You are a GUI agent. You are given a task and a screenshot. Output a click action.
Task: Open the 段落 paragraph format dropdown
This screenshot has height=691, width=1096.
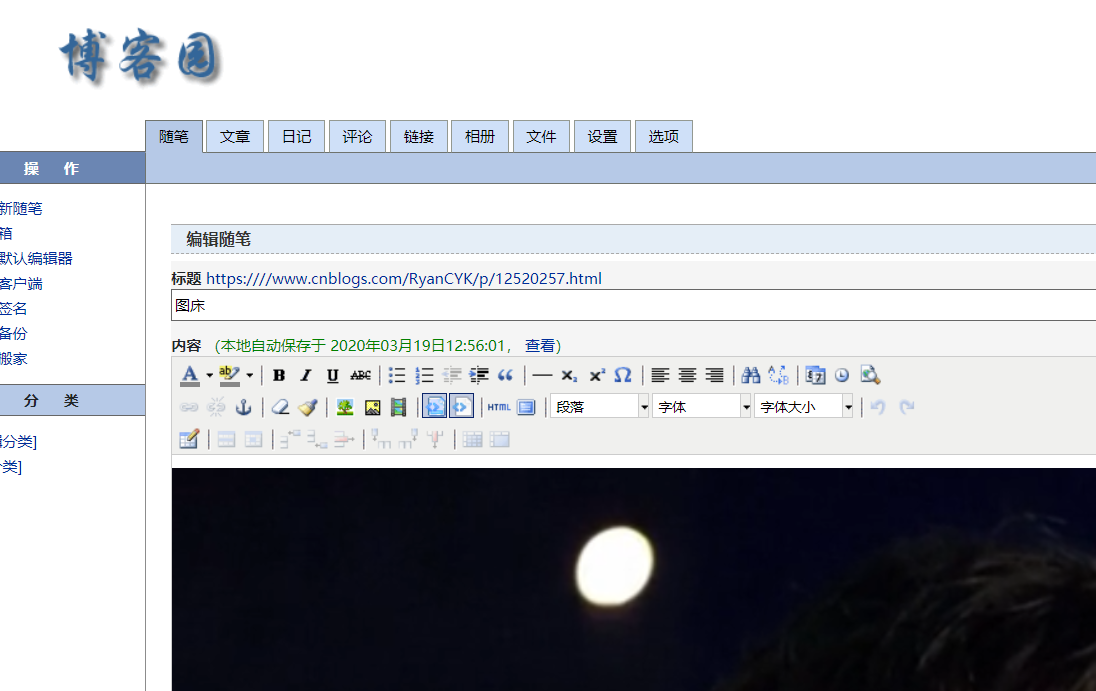click(x=600, y=407)
